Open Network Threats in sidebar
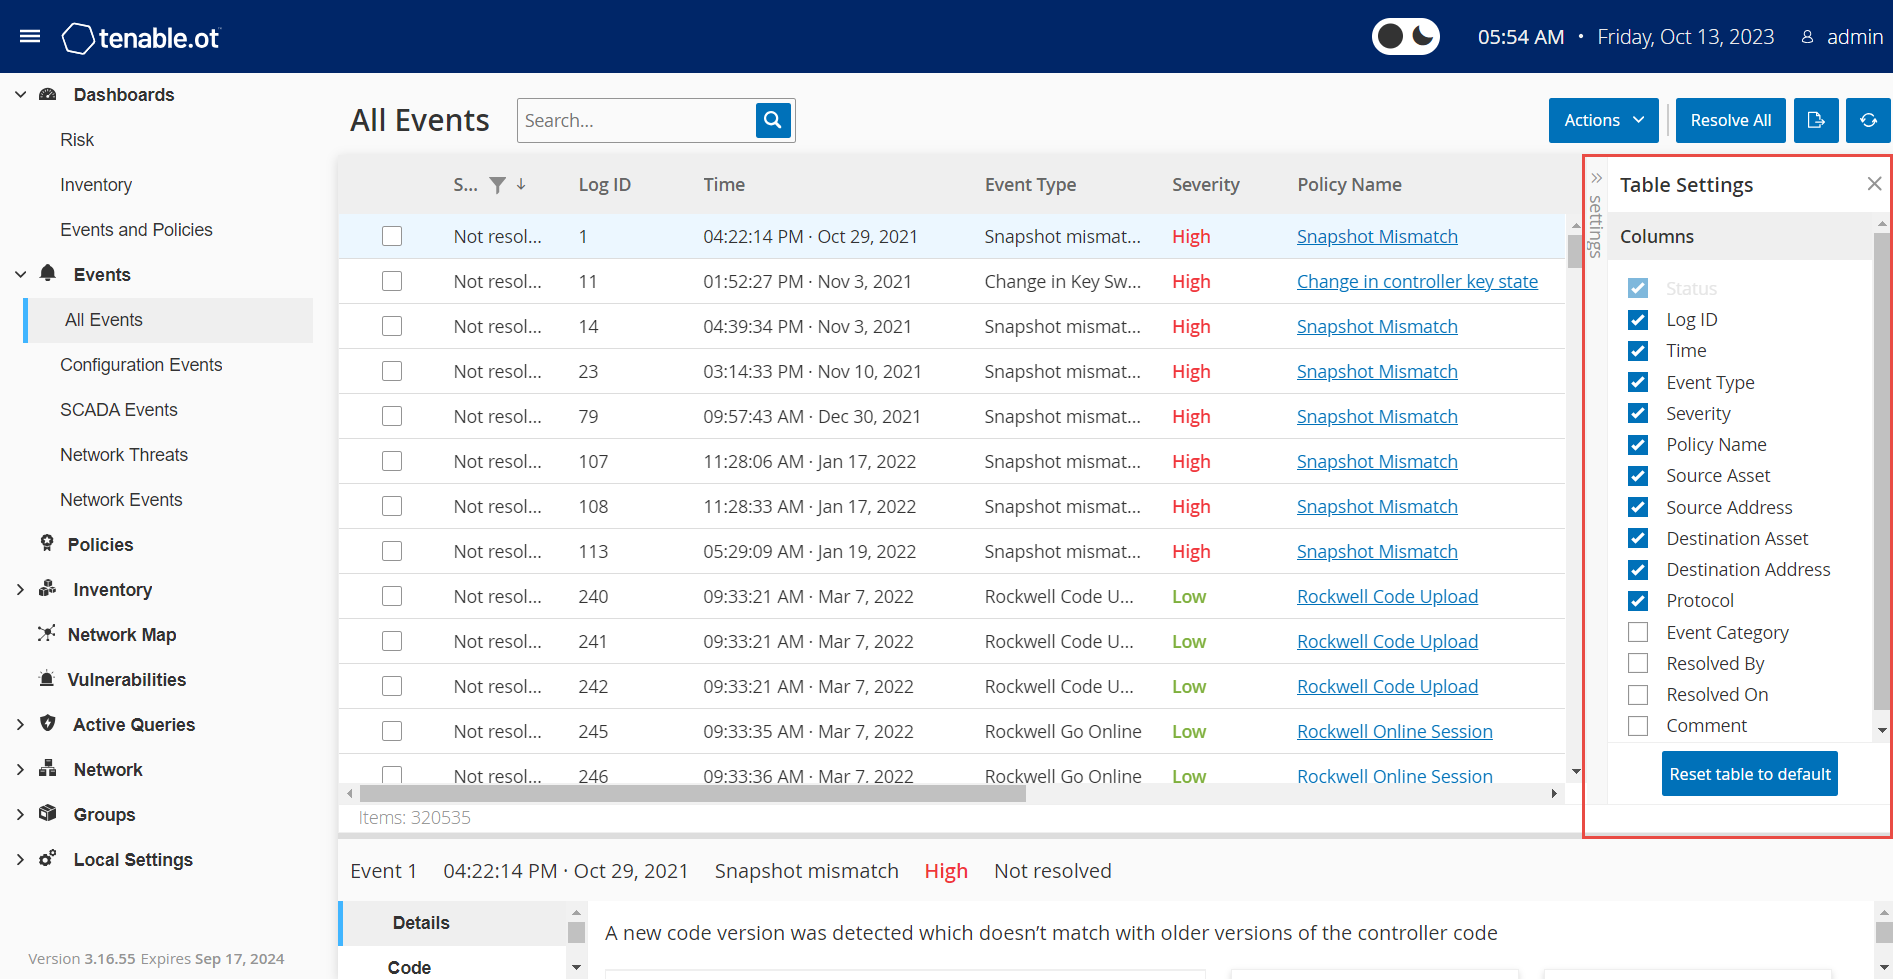The height and width of the screenshot is (979, 1893). [x=124, y=455]
